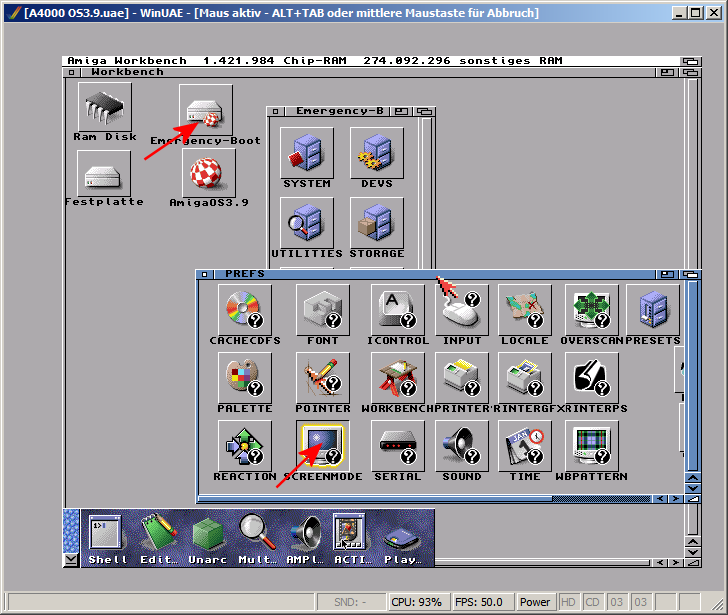Click the HD indicator in status bar
The height and width of the screenshot is (615, 728).
(x=568, y=602)
